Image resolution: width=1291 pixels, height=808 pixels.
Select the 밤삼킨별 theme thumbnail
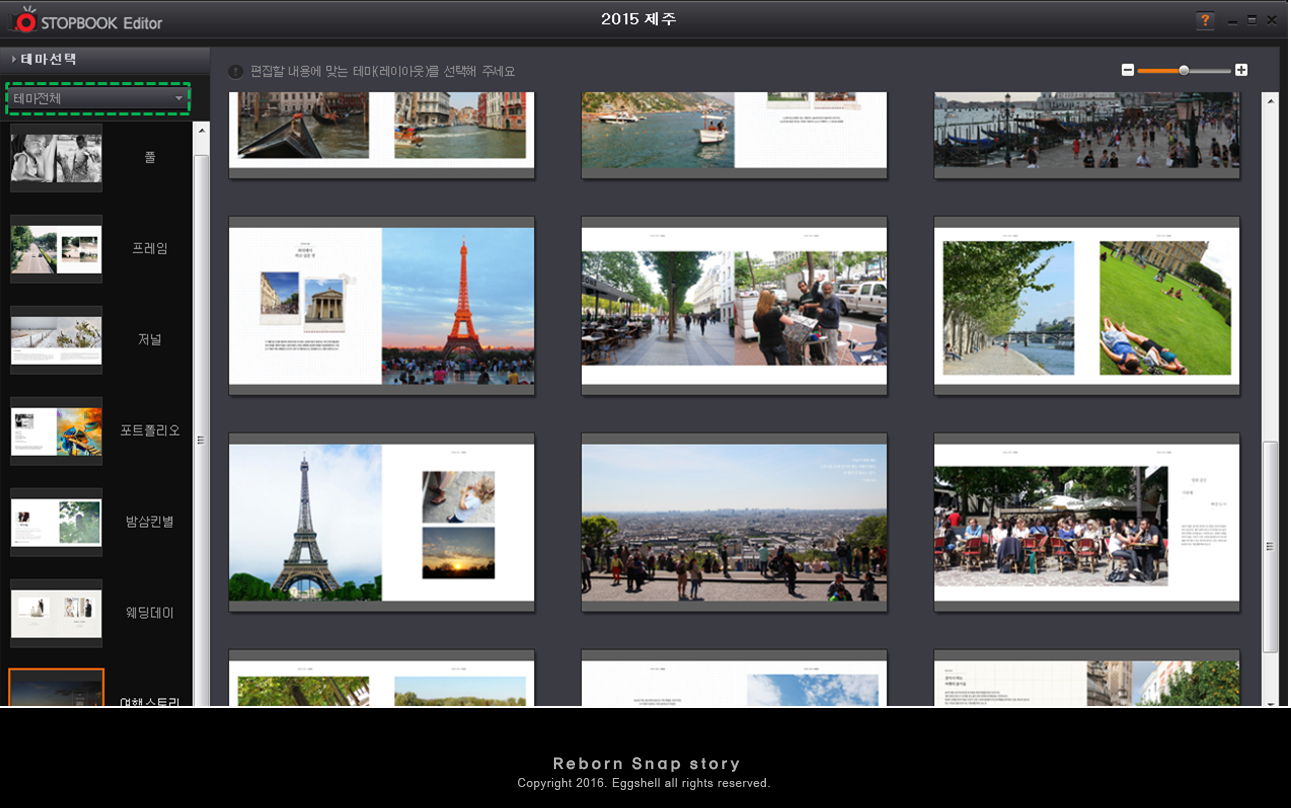pos(56,522)
